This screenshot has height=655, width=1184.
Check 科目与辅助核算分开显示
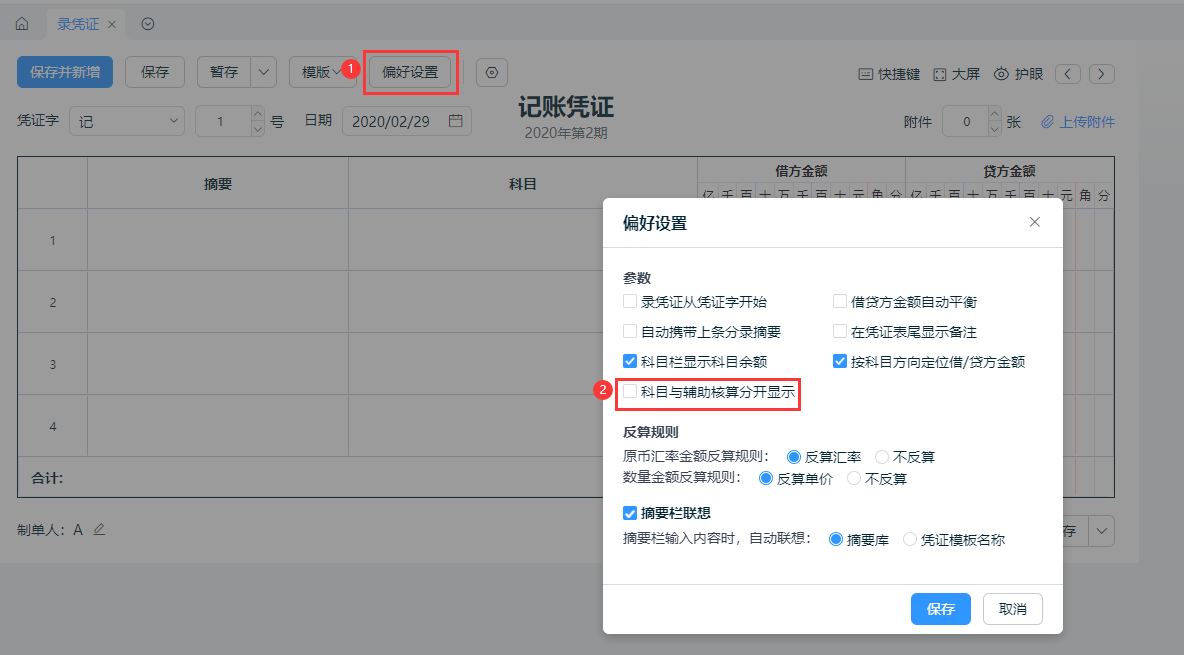point(630,391)
